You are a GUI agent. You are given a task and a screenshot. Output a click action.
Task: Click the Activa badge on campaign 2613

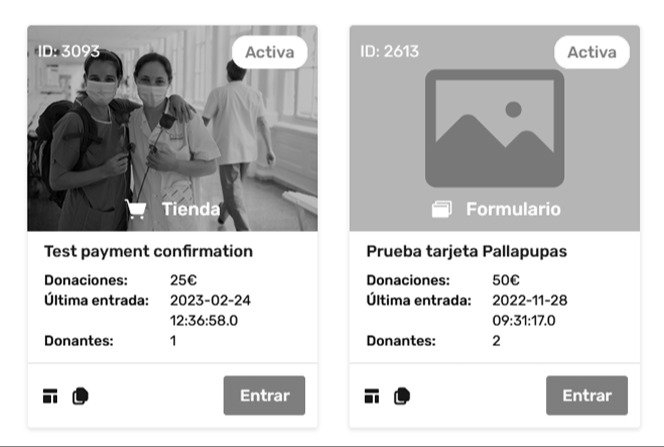coord(592,52)
